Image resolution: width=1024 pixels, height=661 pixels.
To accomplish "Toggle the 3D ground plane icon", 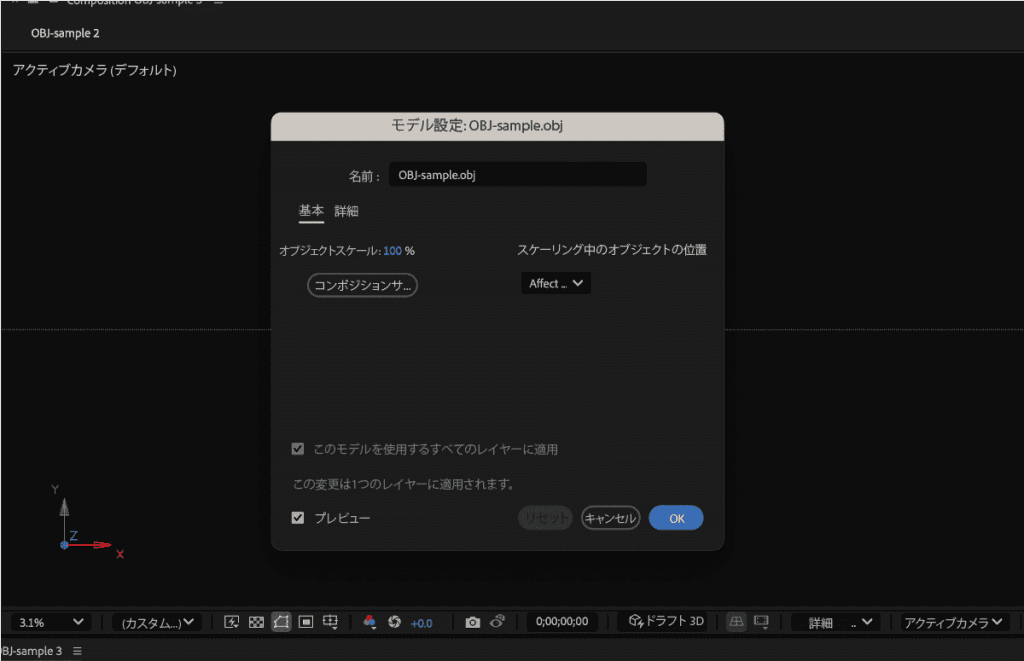I will click(x=736, y=622).
